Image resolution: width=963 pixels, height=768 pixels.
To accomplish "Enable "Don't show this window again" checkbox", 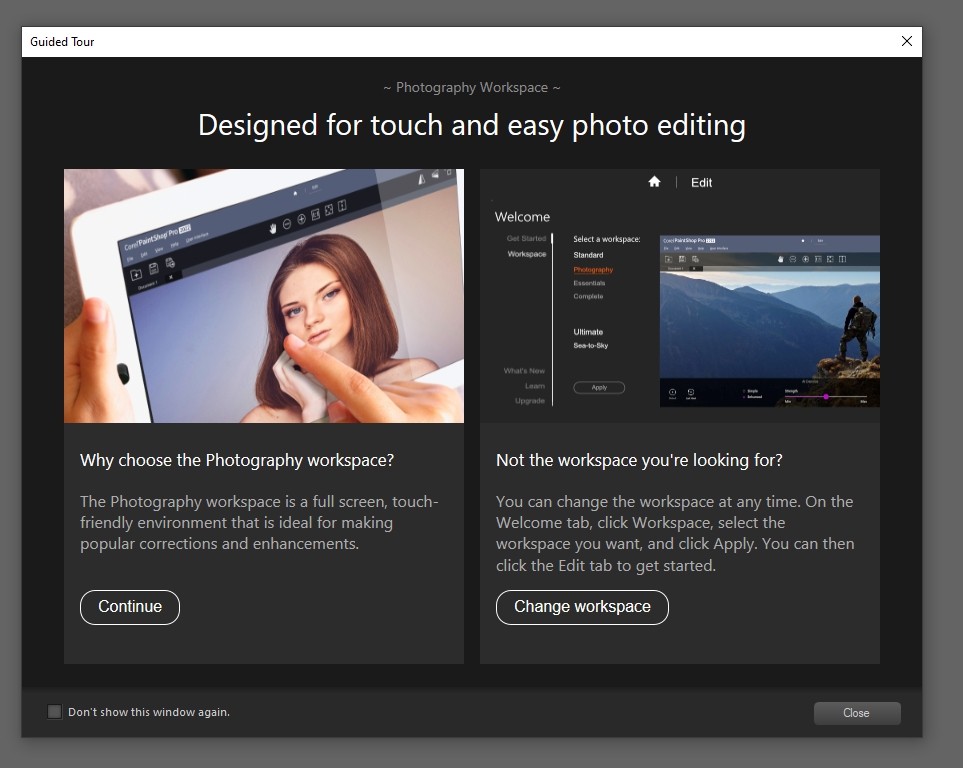I will 55,712.
